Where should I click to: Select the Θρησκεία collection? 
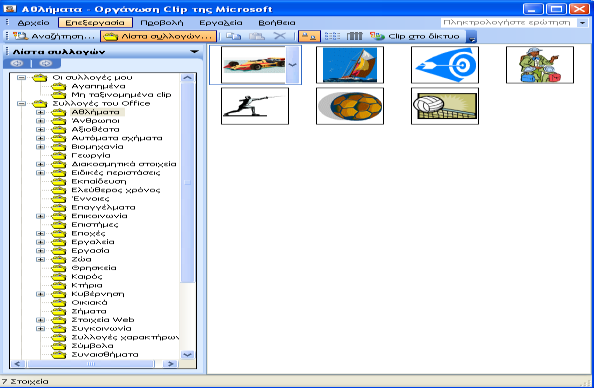click(94, 268)
